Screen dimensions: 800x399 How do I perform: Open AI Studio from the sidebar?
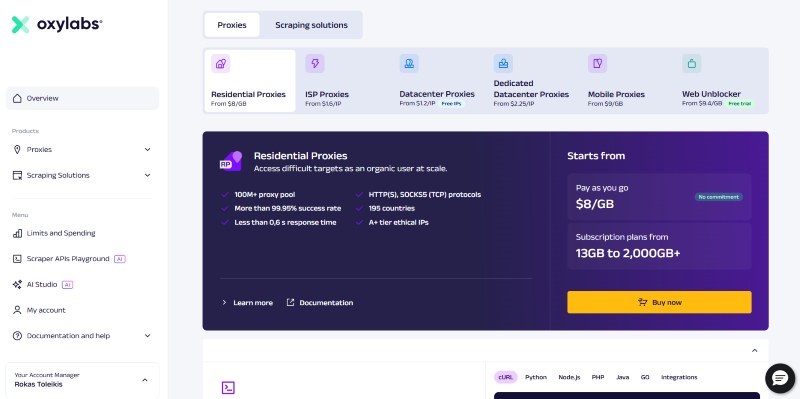coord(42,285)
